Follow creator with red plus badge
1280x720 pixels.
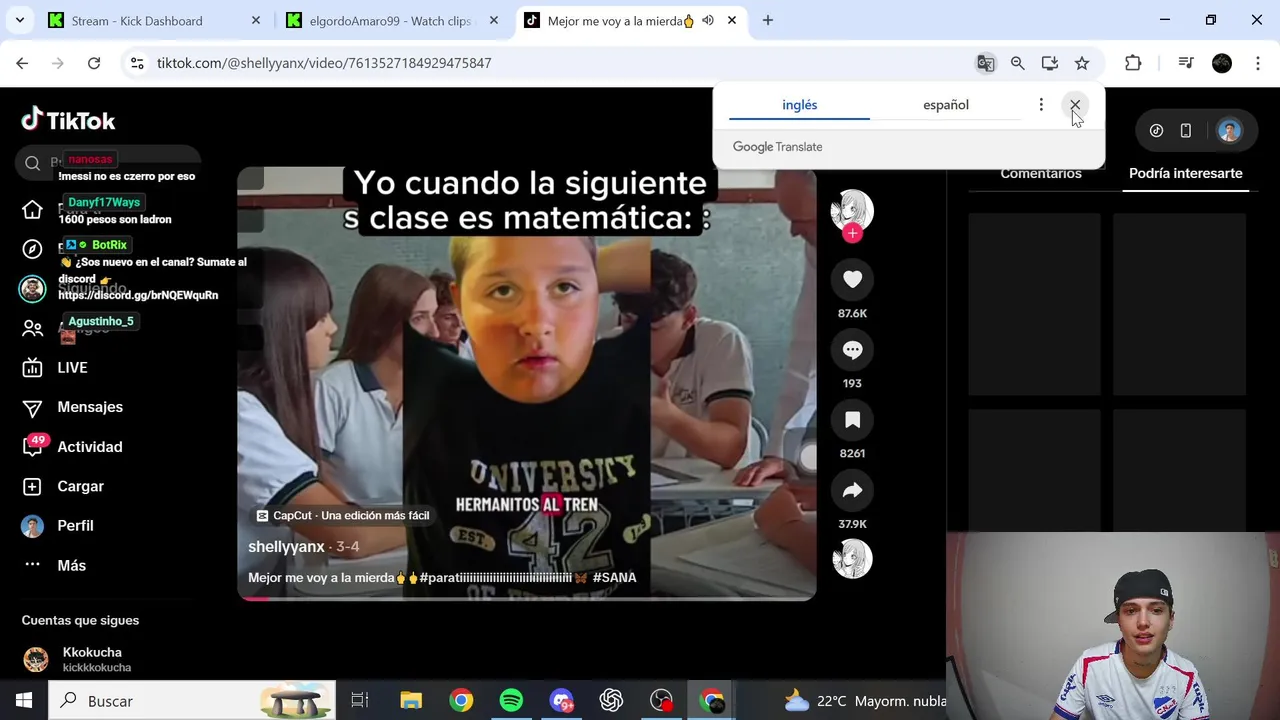(852, 233)
